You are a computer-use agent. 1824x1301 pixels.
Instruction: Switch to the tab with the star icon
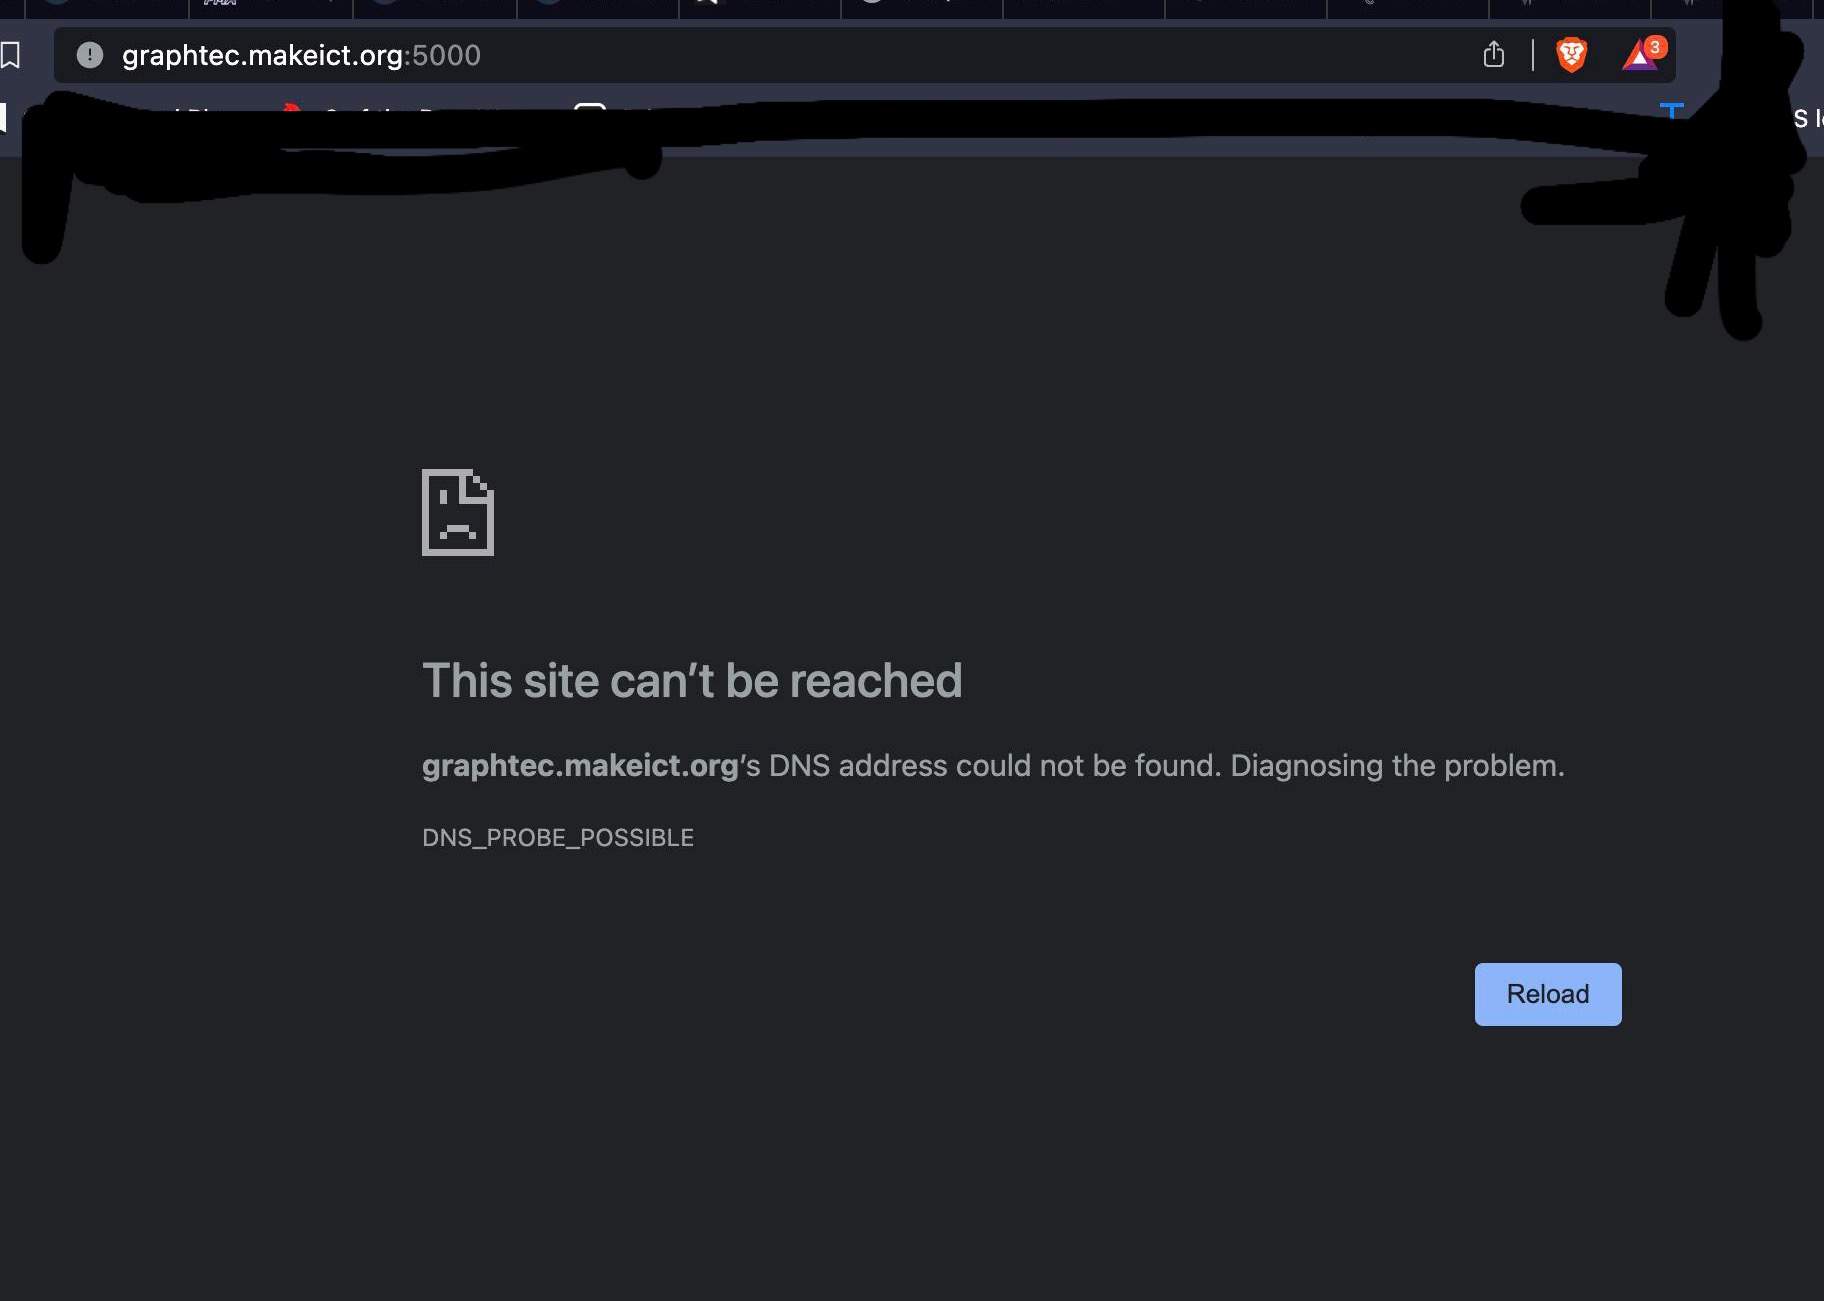tap(760, 5)
